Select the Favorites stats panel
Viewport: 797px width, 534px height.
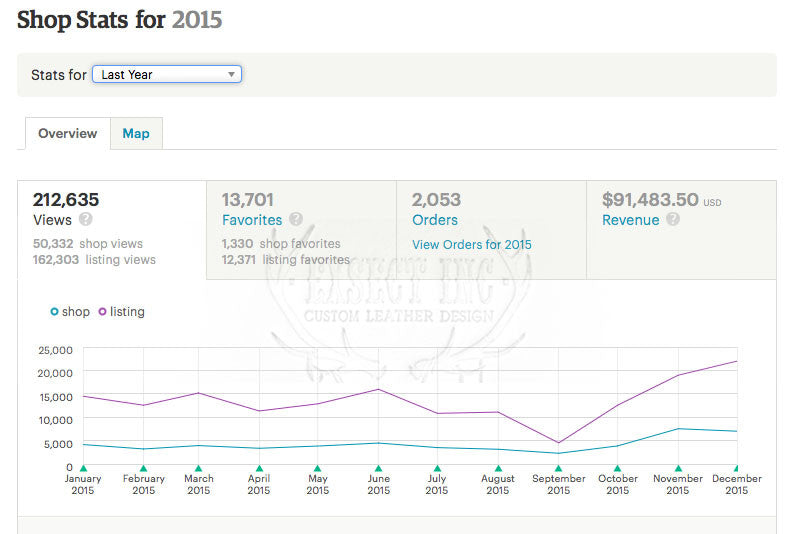[301, 230]
